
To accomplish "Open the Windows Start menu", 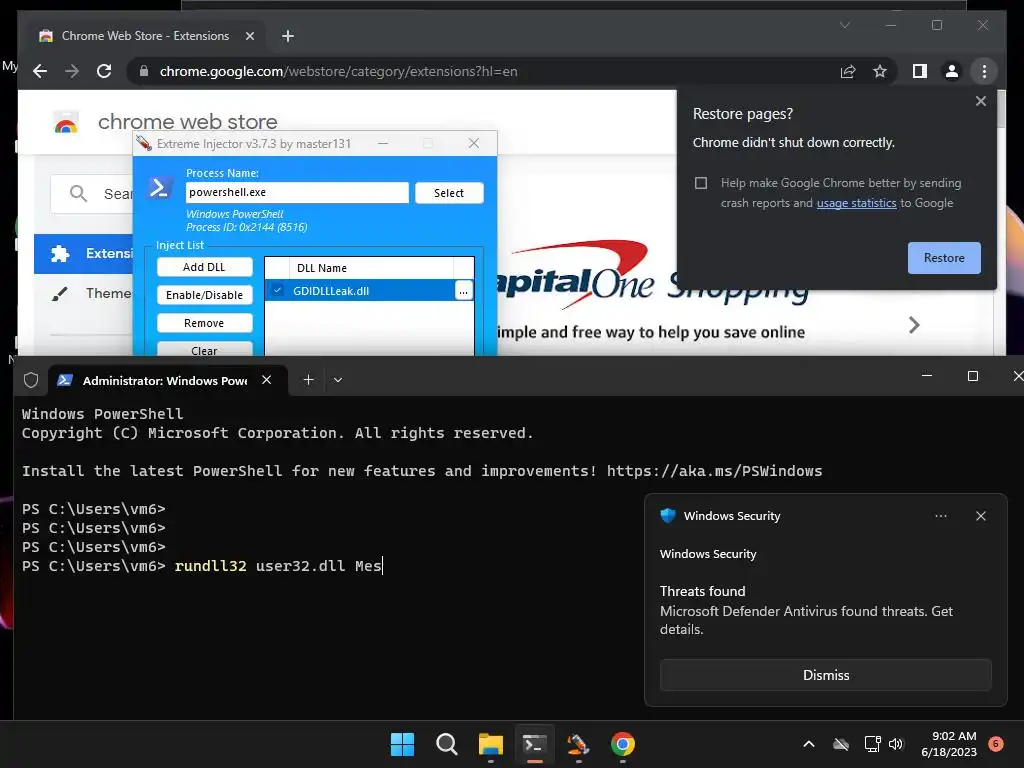I will [x=402, y=744].
